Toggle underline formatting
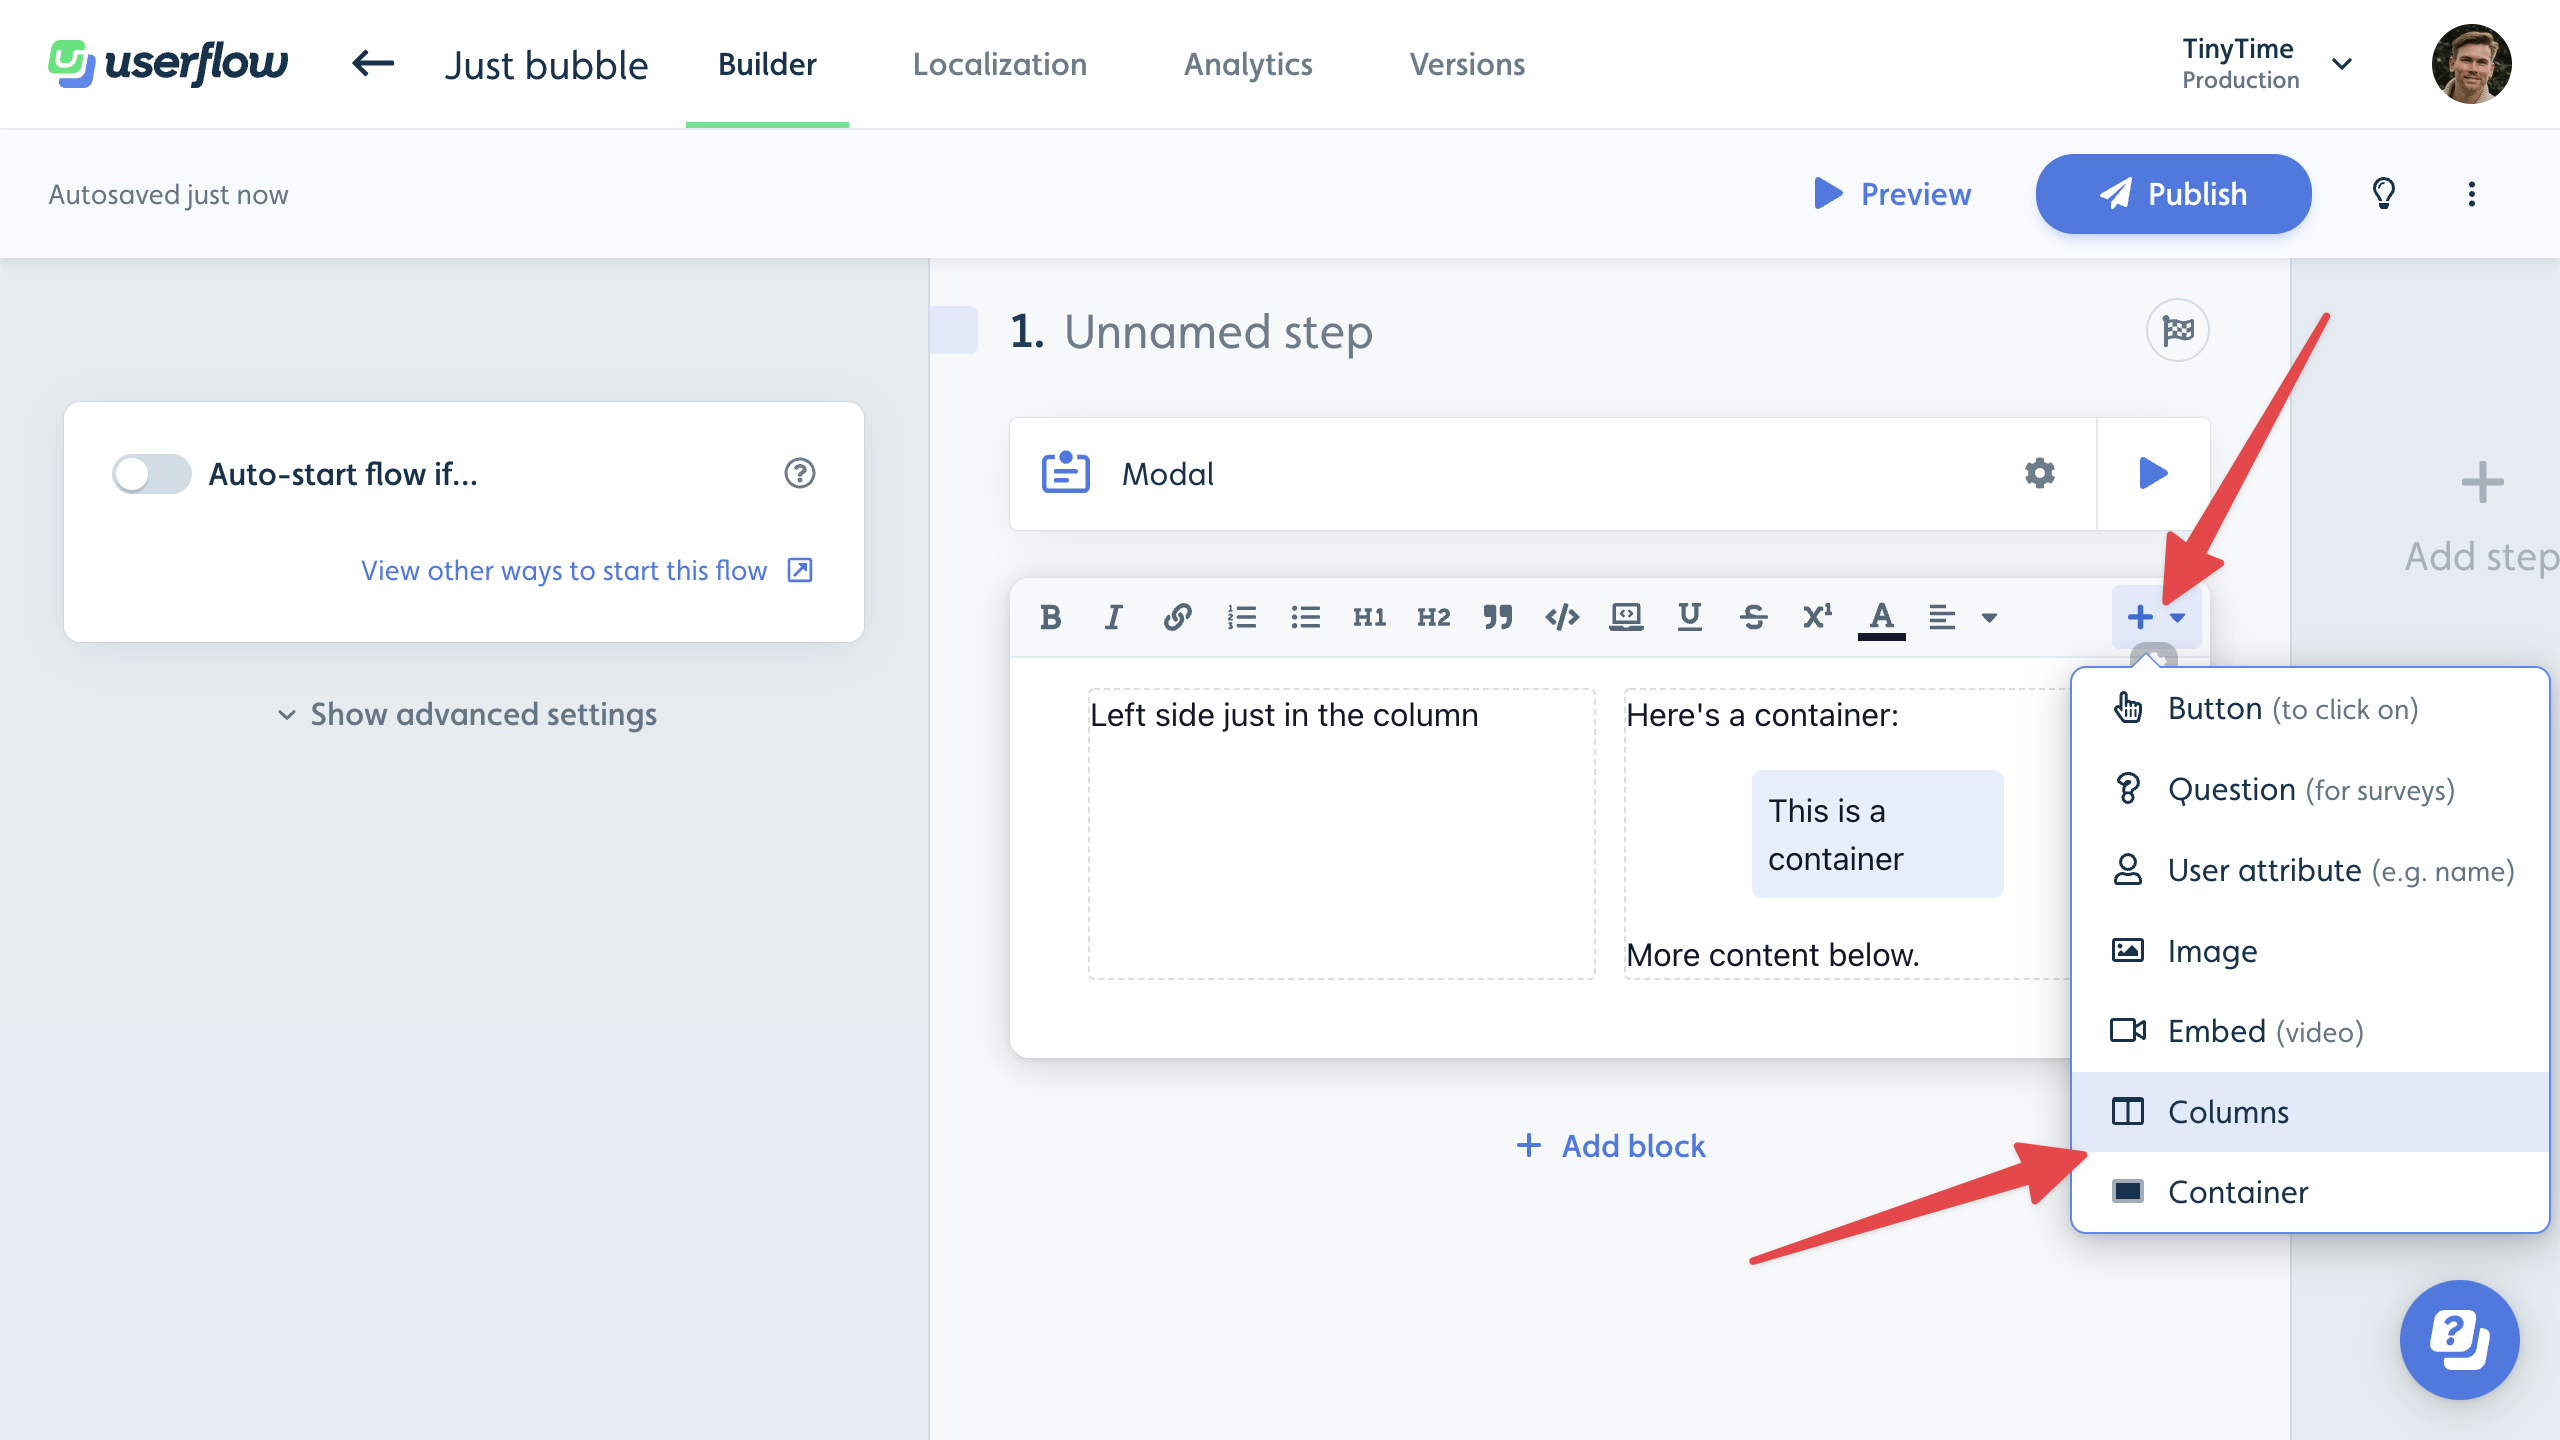The image size is (2560, 1440). pyautogui.click(x=1689, y=617)
